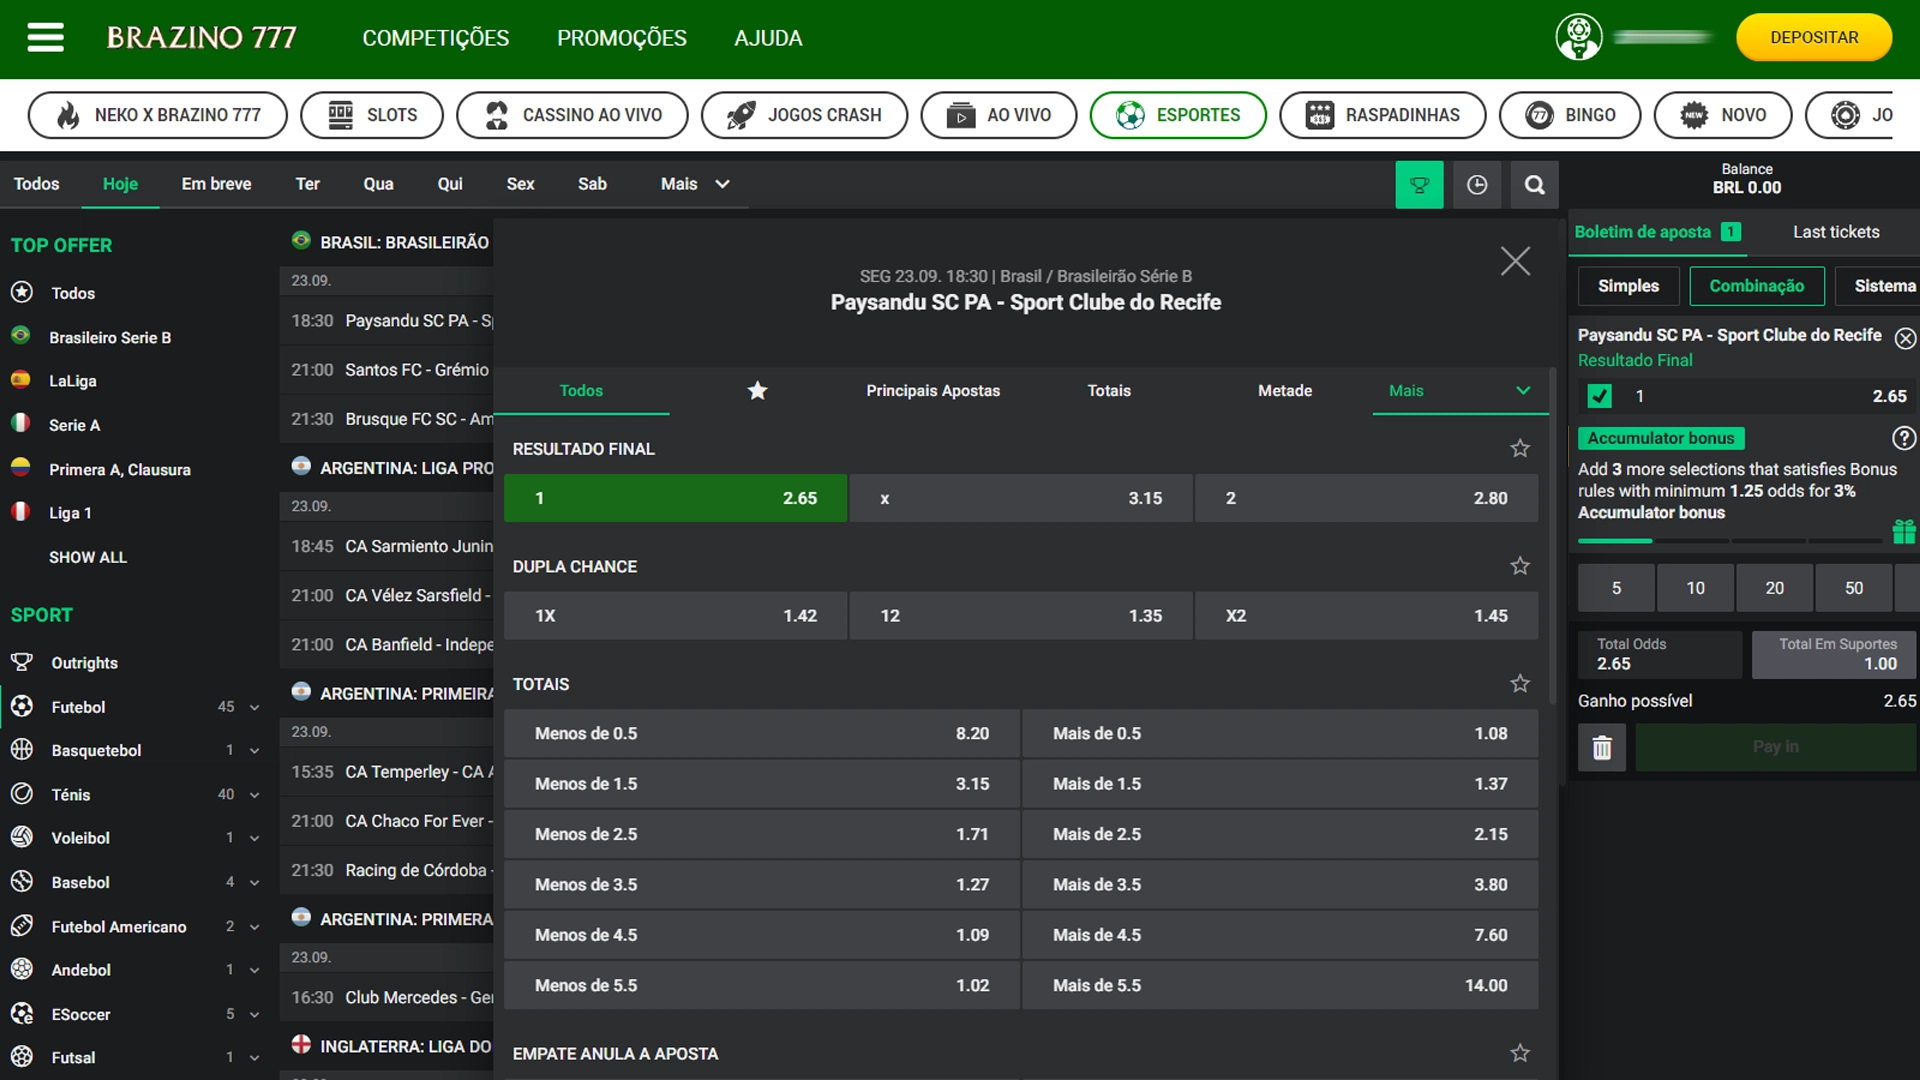
Task: Pick Mais de 2.5 odds 2.15
Action: coord(1280,834)
